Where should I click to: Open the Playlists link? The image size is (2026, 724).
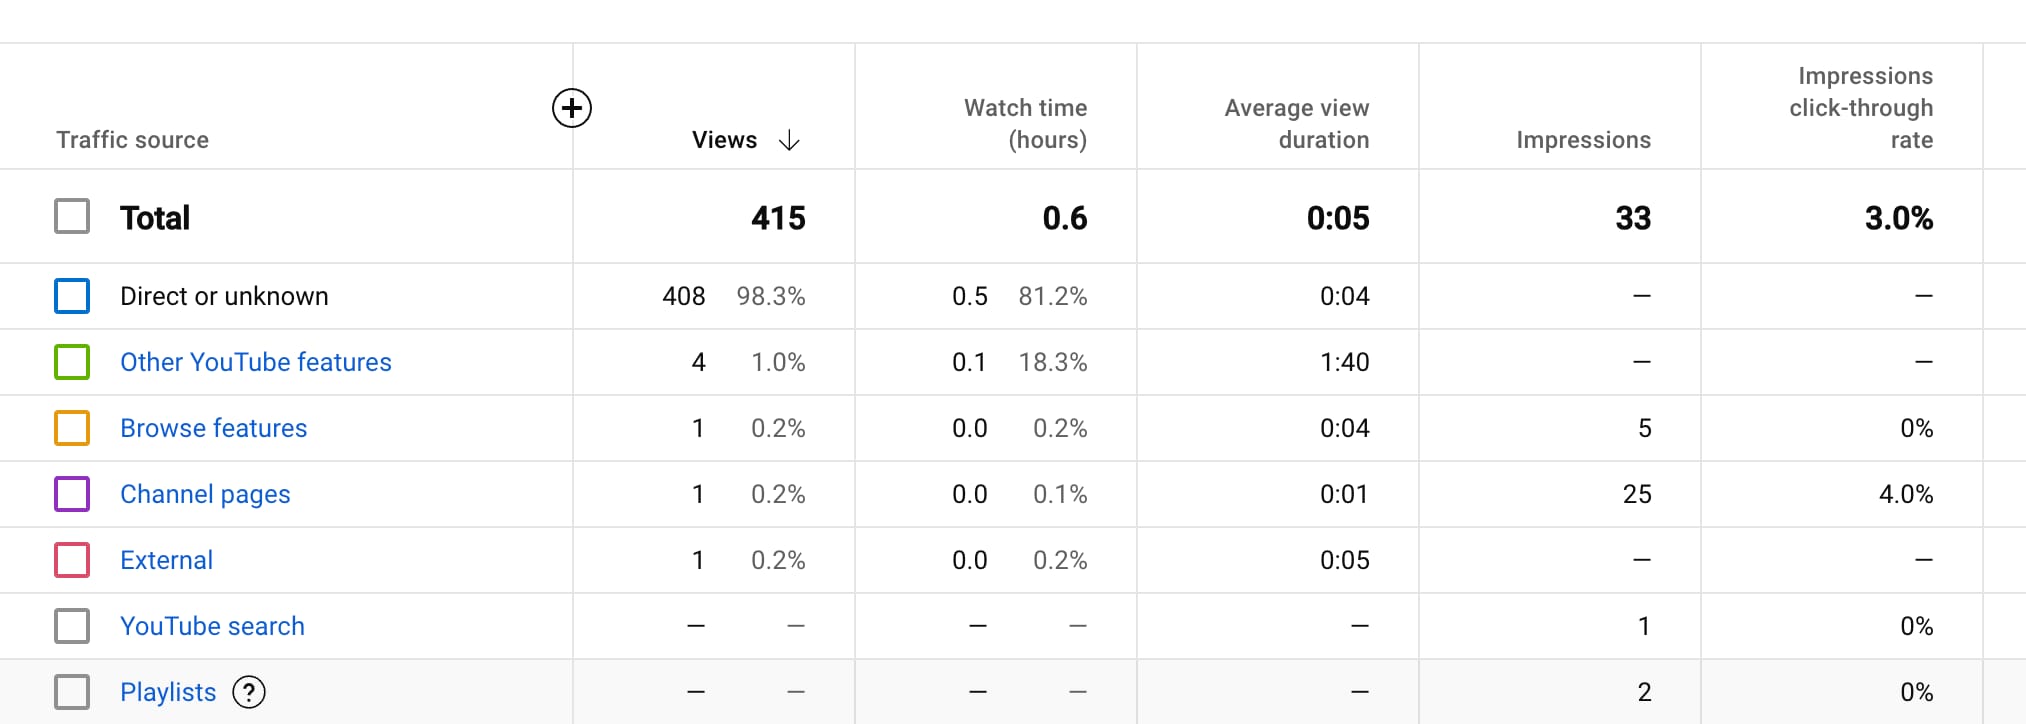168,692
